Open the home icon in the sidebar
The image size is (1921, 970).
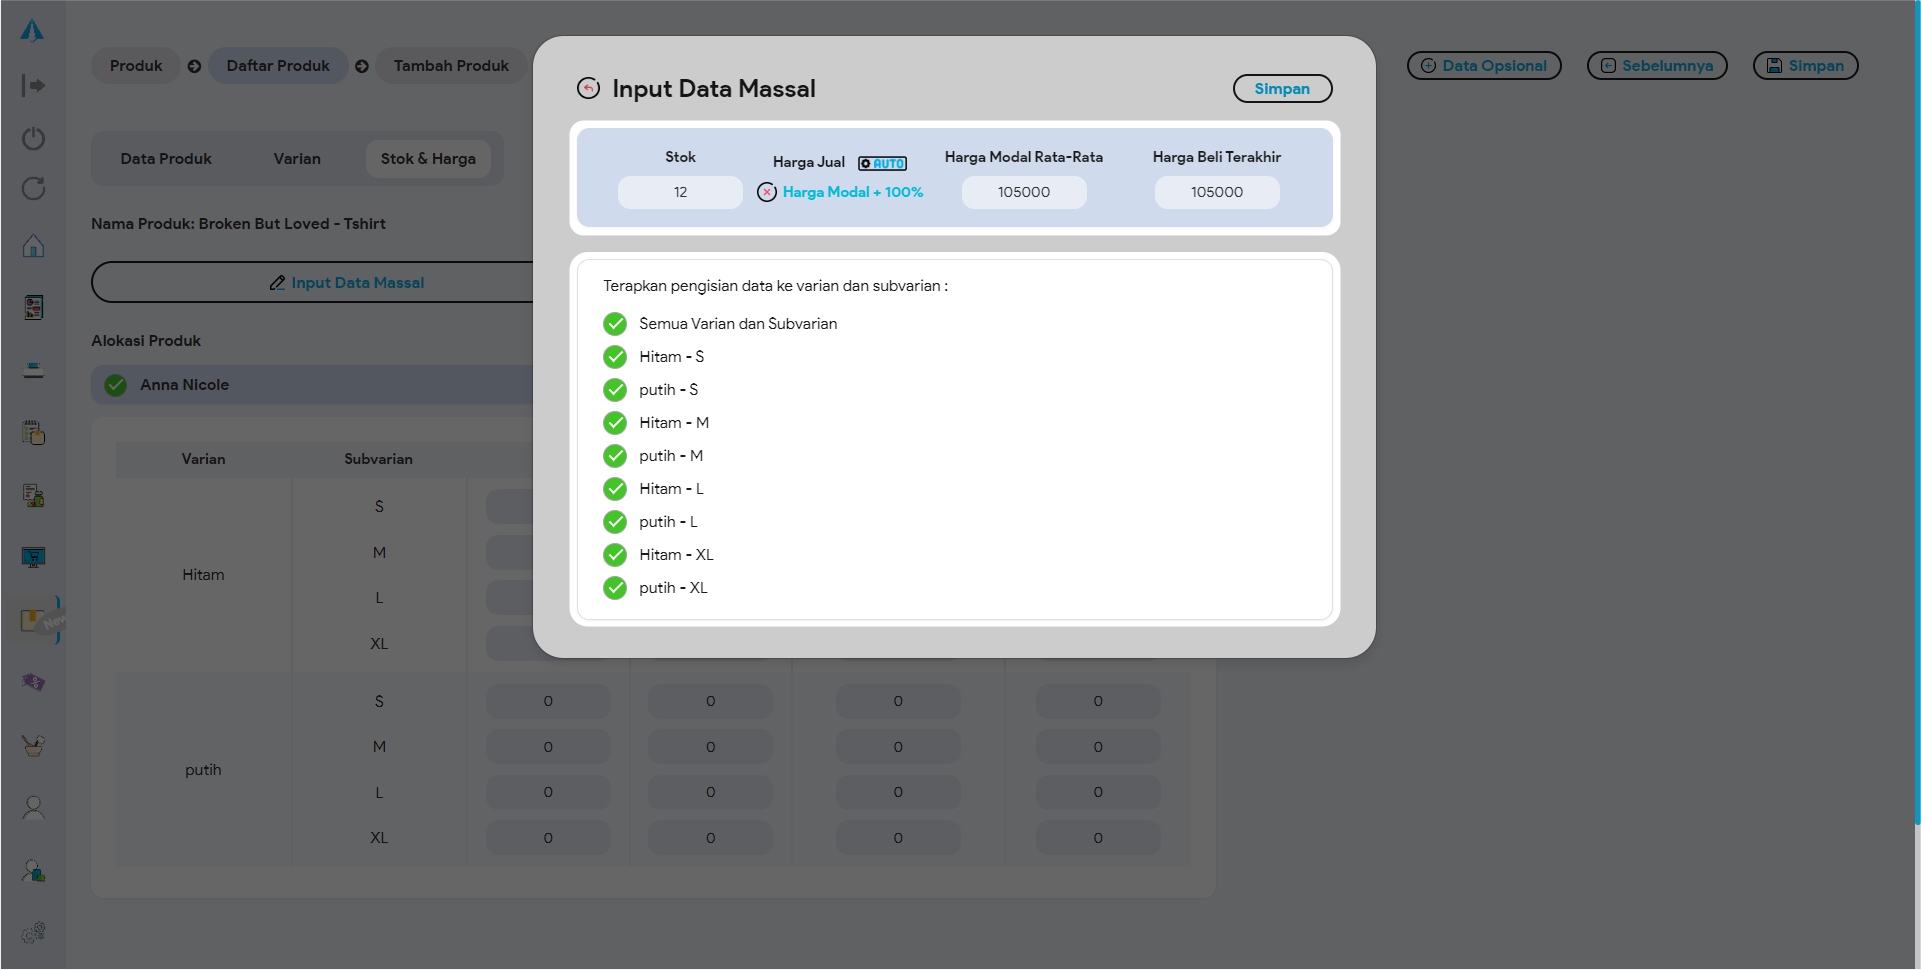pyautogui.click(x=33, y=246)
